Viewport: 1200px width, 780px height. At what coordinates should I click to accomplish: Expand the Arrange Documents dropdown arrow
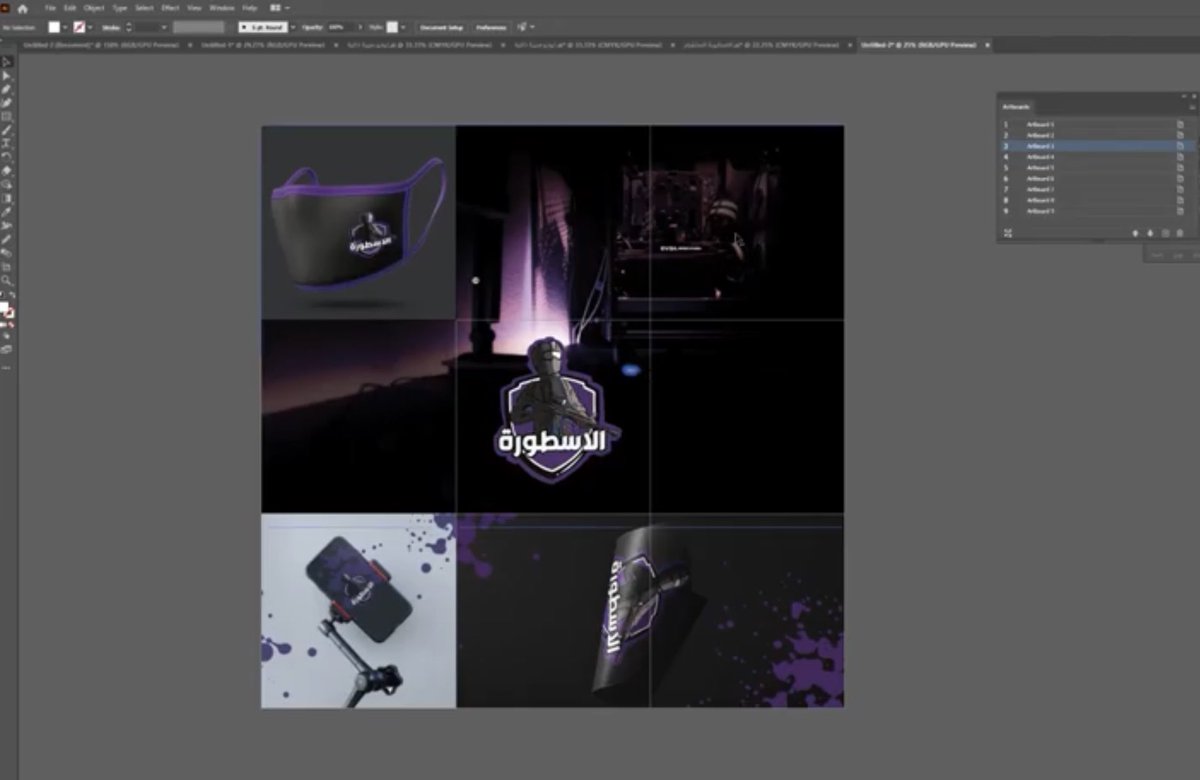point(287,8)
